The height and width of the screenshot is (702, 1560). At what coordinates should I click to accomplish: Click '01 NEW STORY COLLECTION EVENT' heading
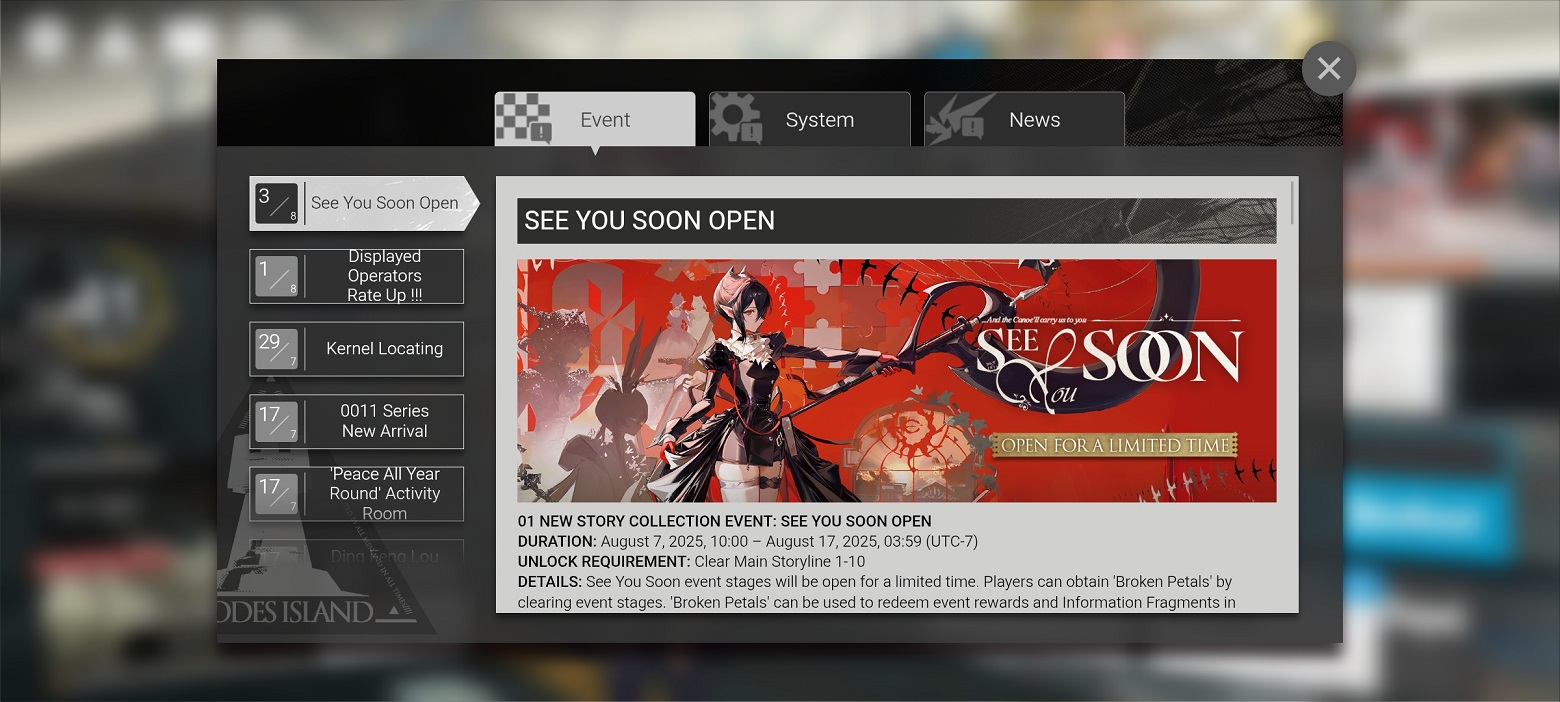point(725,521)
